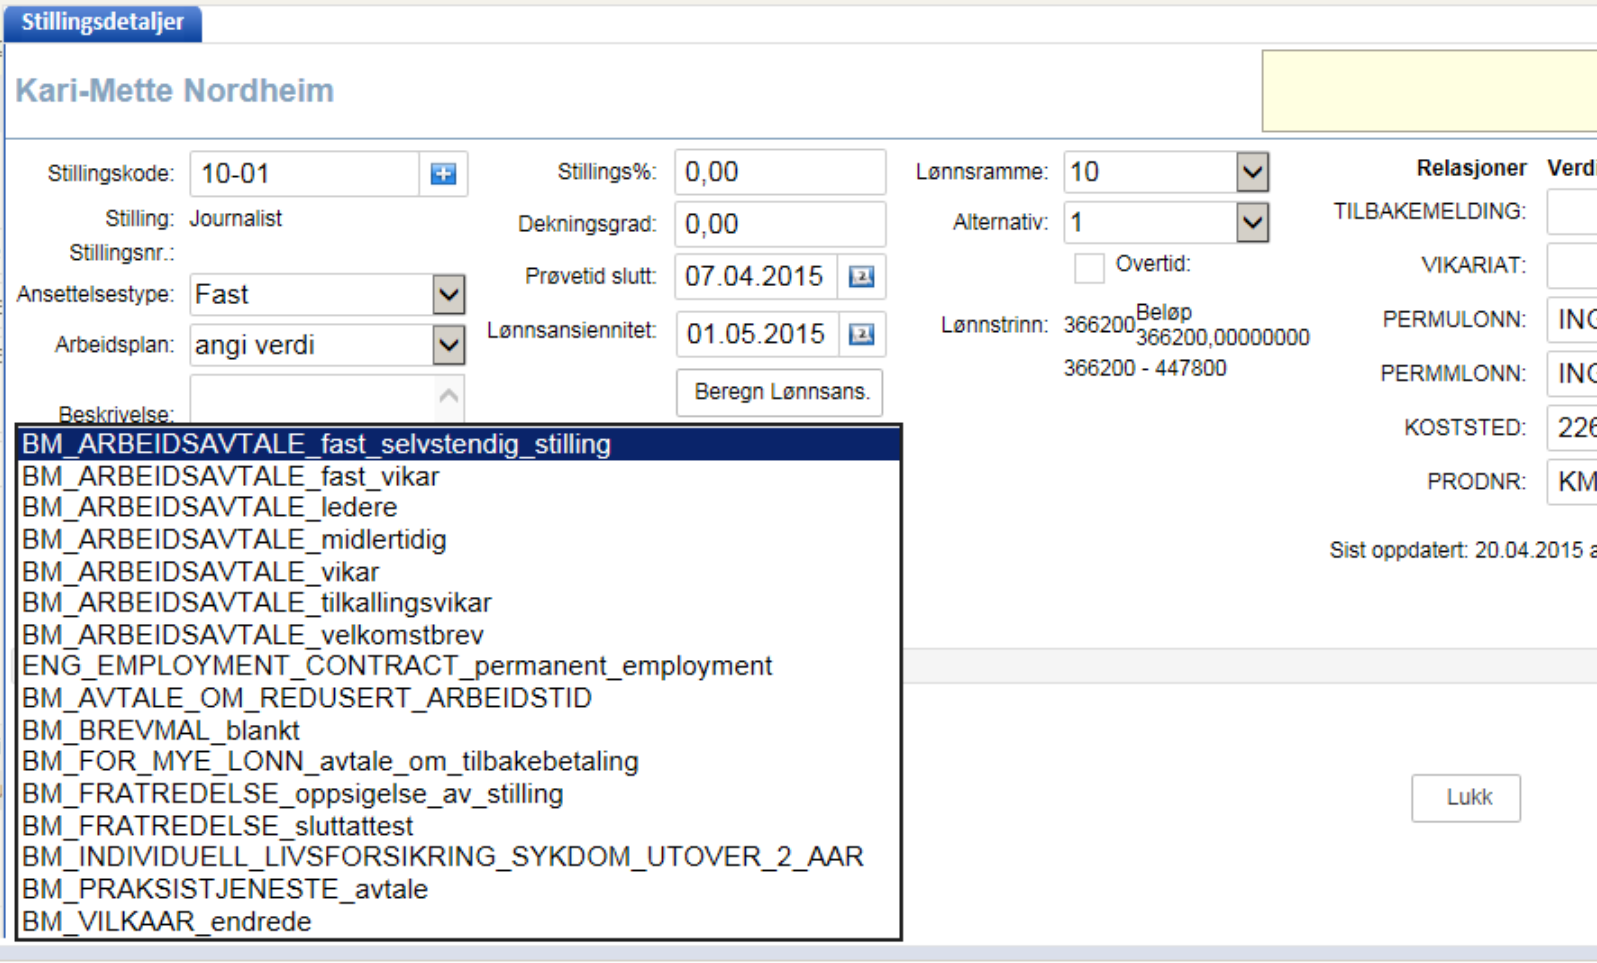Pick BM_INDIVIDUELL_LIVSFORSIKRING_SYKDOM_UTOVER_2_AAR
The width and height of the screenshot is (1597, 963).
(x=459, y=857)
